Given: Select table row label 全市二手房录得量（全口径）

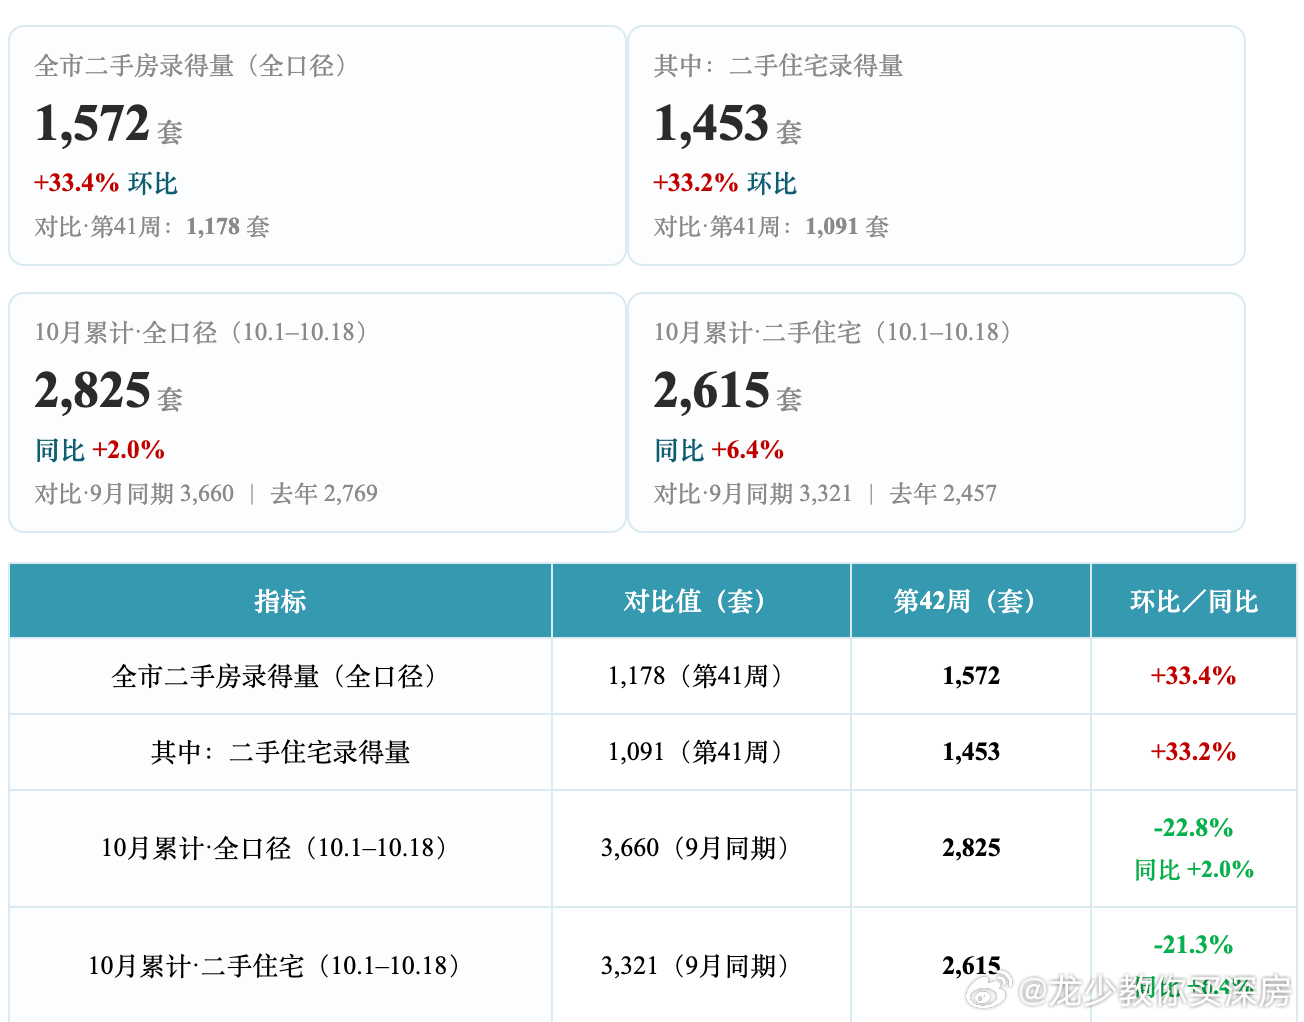Looking at the screenshot, I should point(280,677).
